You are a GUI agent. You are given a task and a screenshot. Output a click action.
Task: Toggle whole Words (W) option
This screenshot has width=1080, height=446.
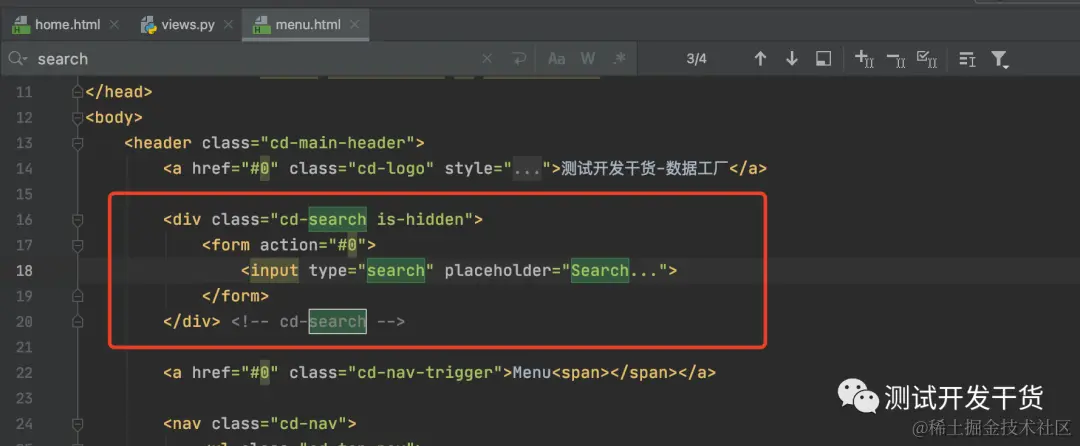point(588,59)
